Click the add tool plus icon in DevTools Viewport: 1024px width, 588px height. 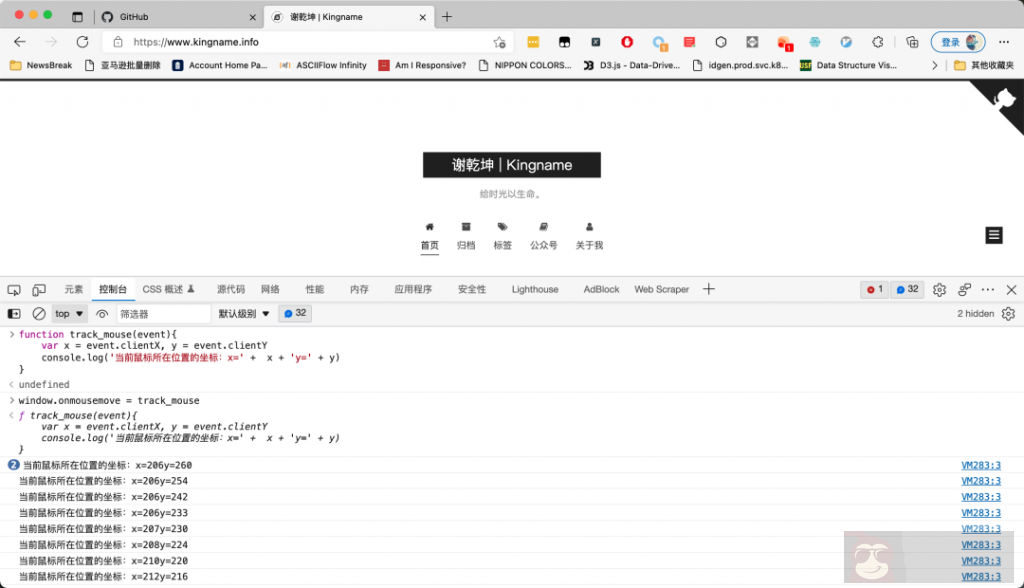point(709,290)
